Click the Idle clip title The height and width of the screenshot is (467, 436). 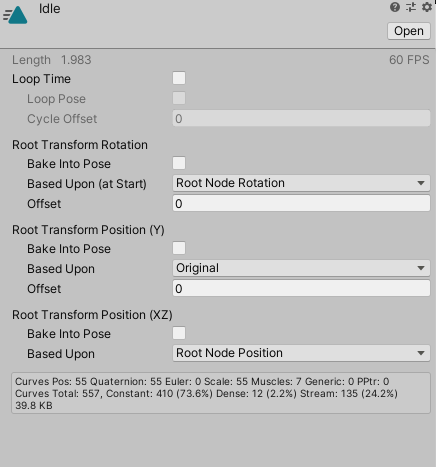[x=50, y=9]
